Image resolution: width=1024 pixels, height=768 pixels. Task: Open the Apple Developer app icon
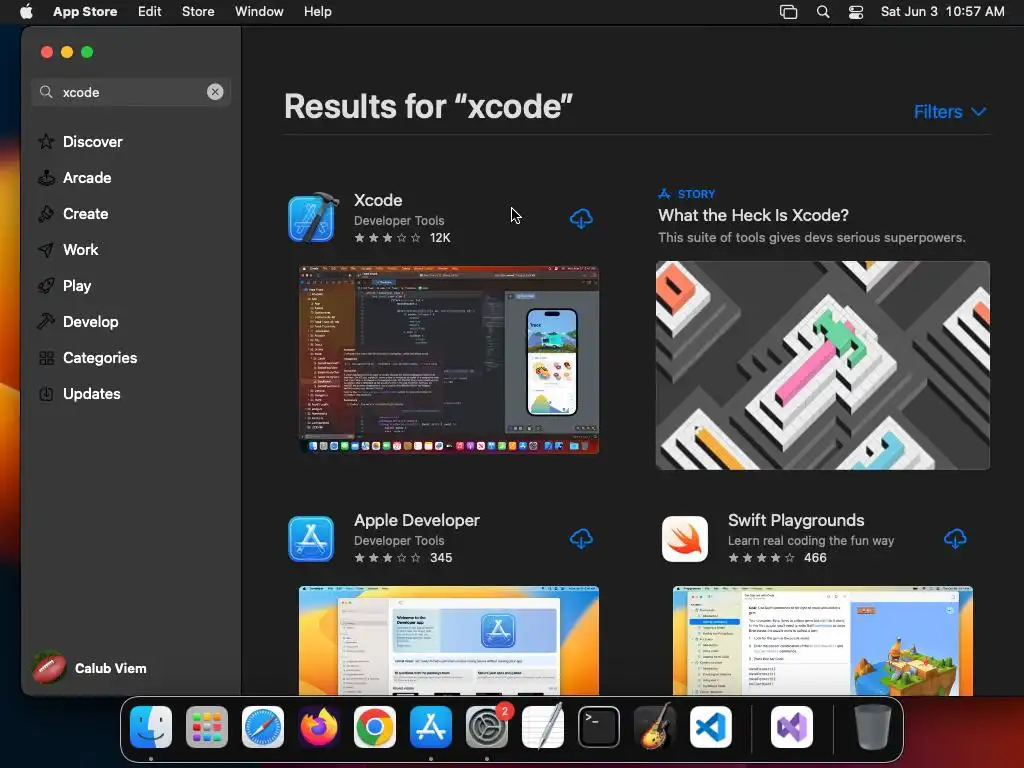pyautogui.click(x=311, y=539)
